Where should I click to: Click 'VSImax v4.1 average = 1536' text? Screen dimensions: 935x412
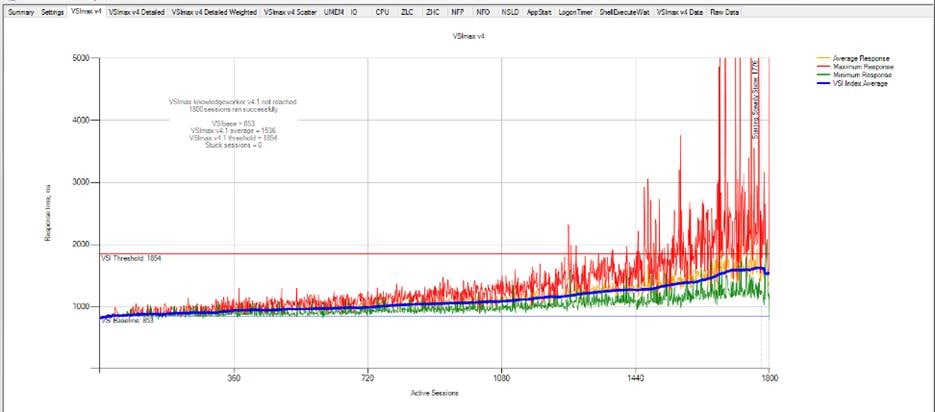(233, 131)
